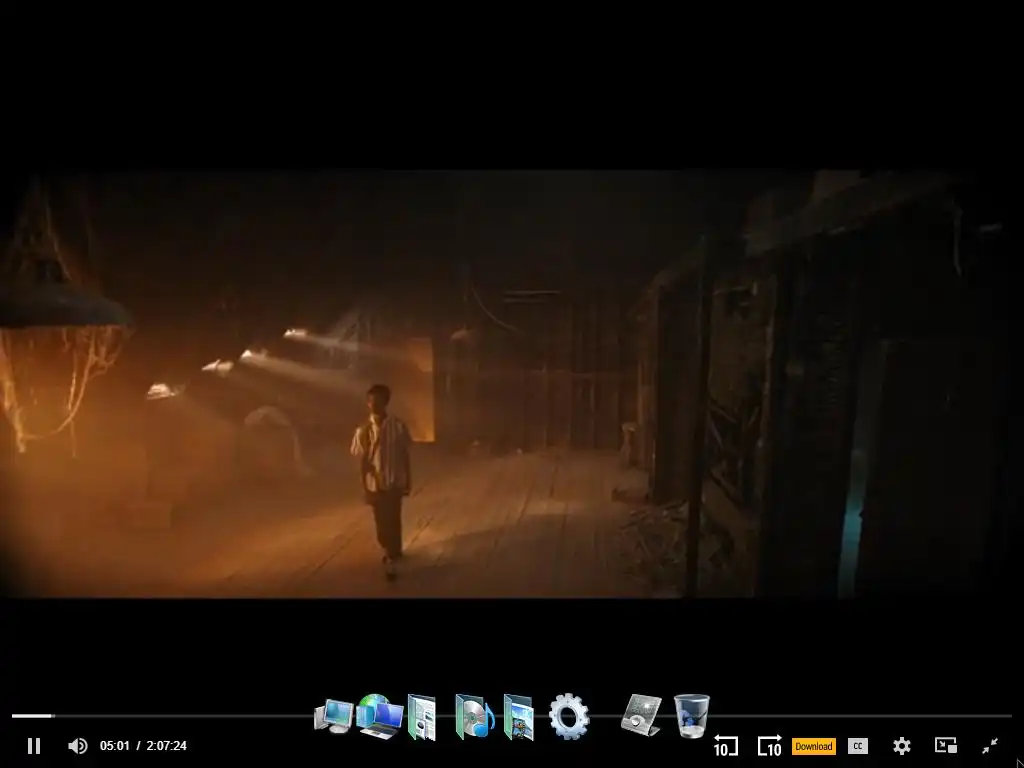Seek along the video progress bar
This screenshot has height=768, width=1024.
point(511,716)
